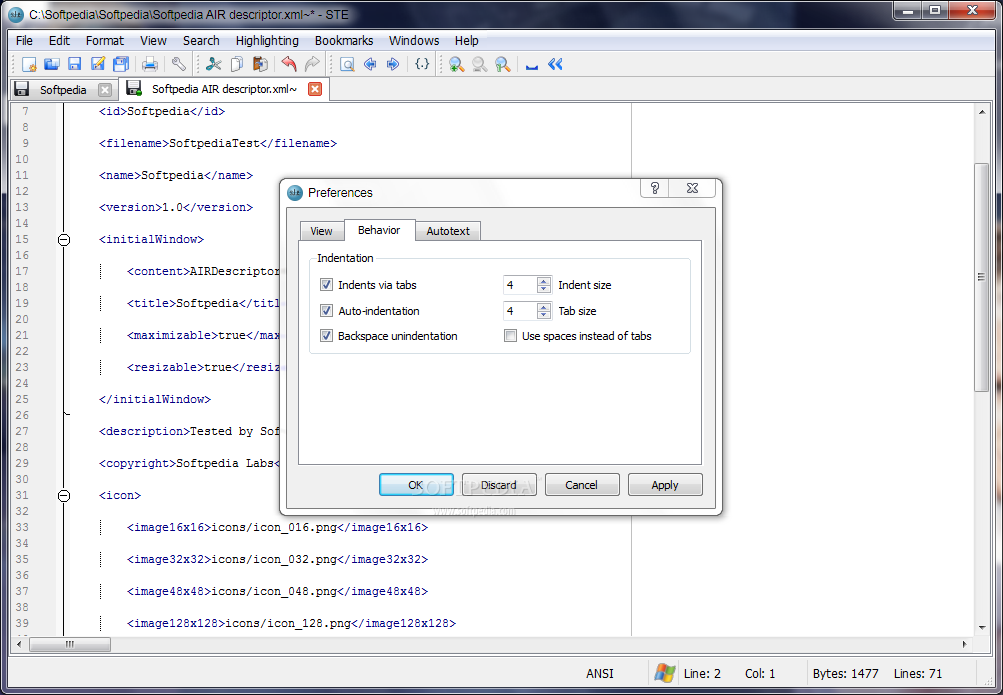The height and width of the screenshot is (695, 1003).
Task: Click the horizontal scrollbar right arrow
Action: tap(965, 644)
